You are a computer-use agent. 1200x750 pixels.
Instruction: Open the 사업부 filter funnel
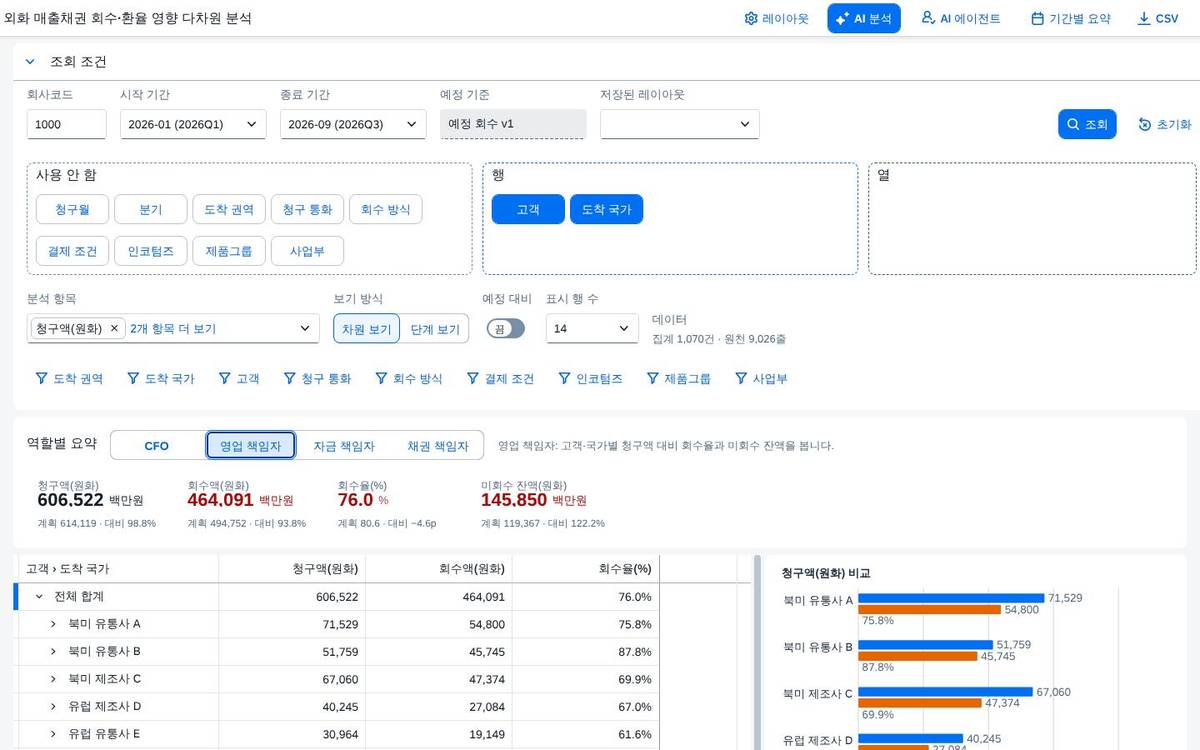pyautogui.click(x=741, y=379)
